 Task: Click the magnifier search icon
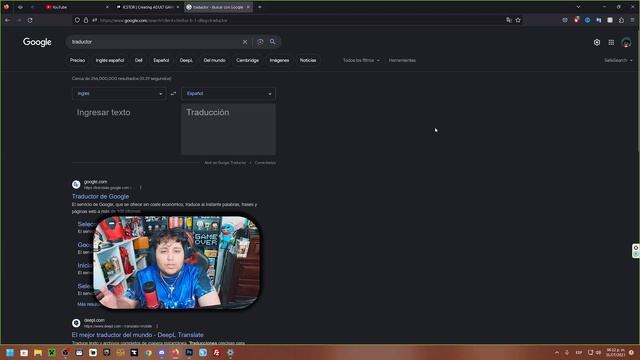[273, 42]
